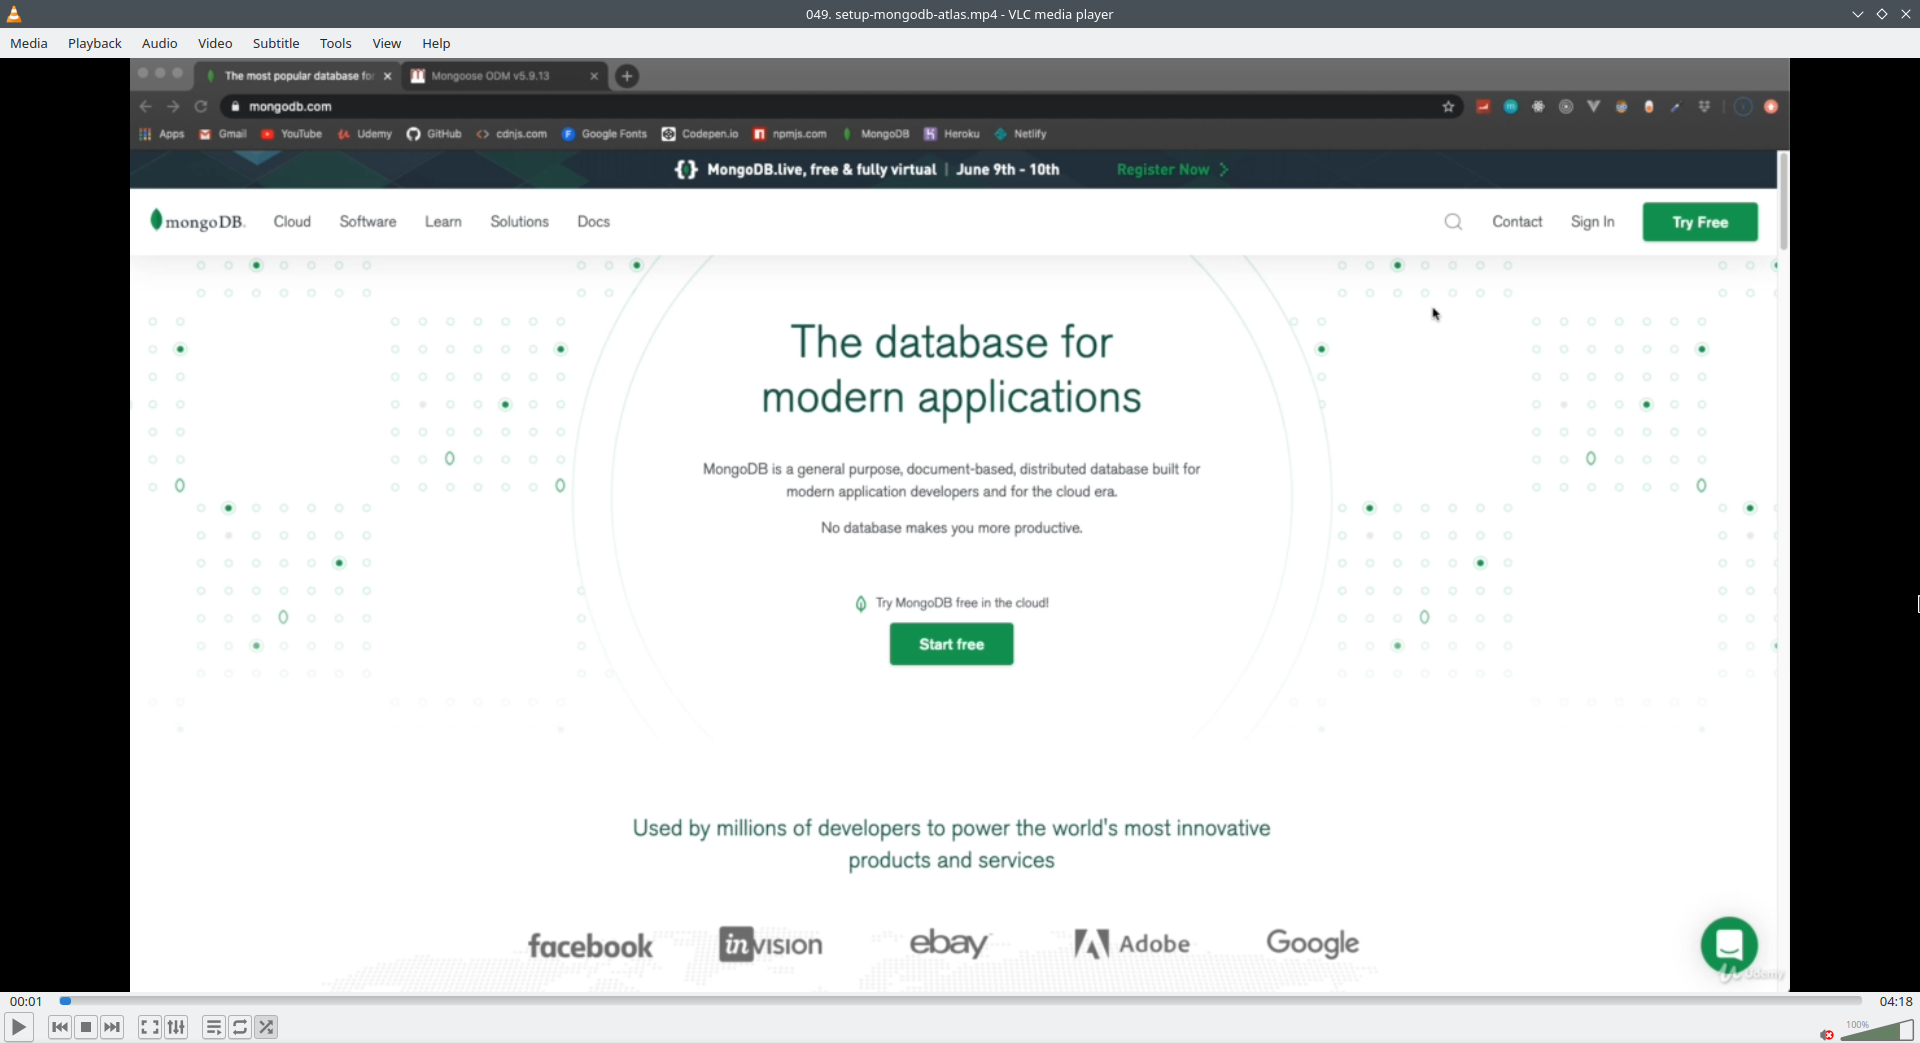Viewport: 1920px width, 1043px height.
Task: Switch to the Mongoose ODM v5.9.13 tab
Action: (x=504, y=76)
